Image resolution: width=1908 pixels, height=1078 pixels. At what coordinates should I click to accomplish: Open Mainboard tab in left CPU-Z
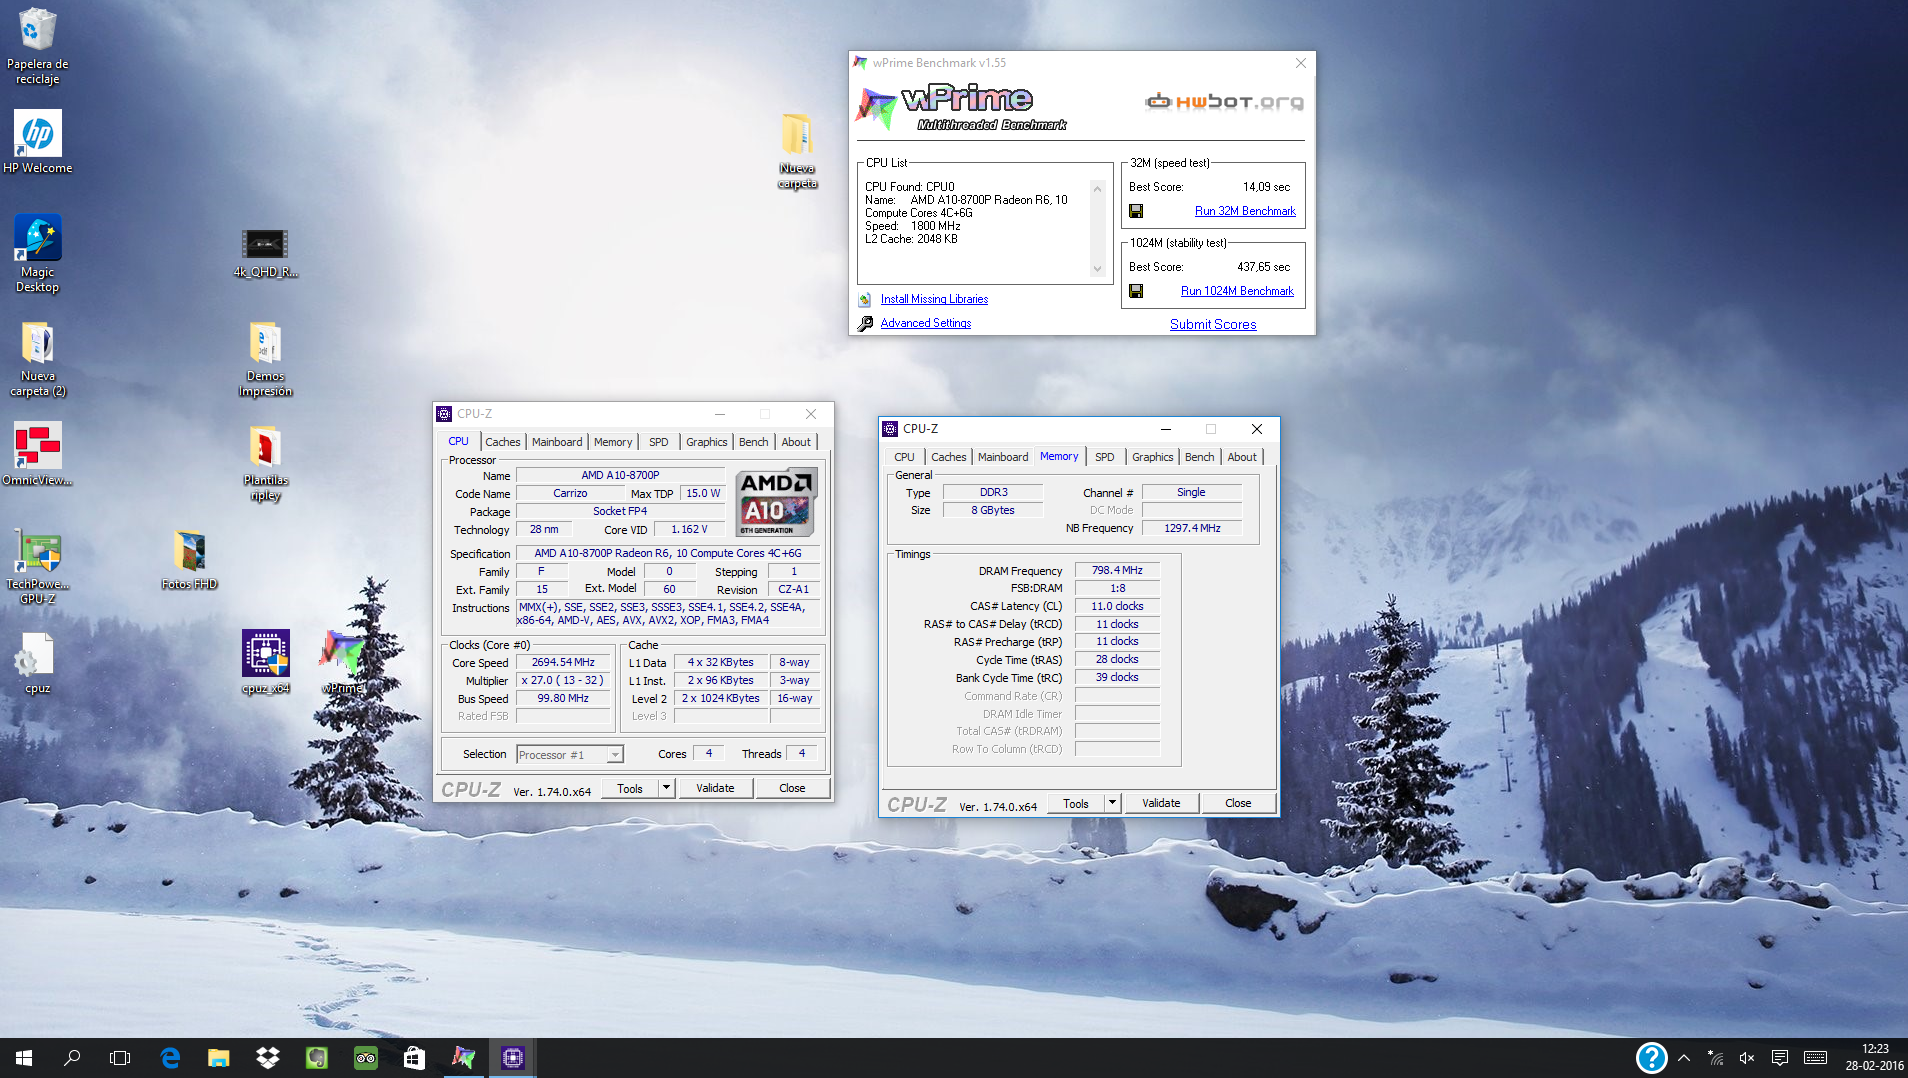[x=556, y=442]
